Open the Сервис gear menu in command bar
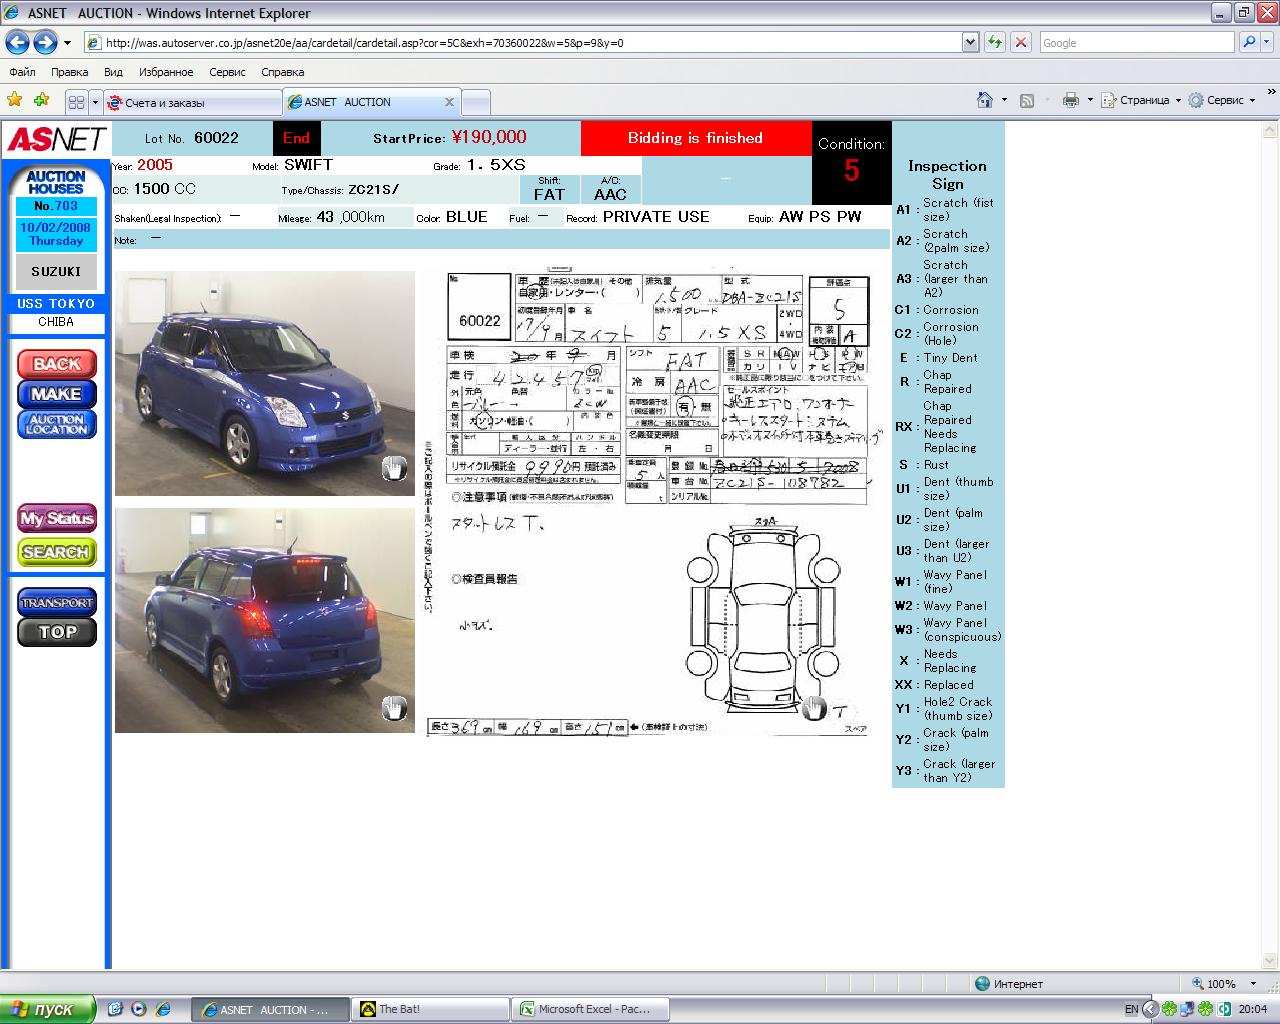 tap(1220, 100)
